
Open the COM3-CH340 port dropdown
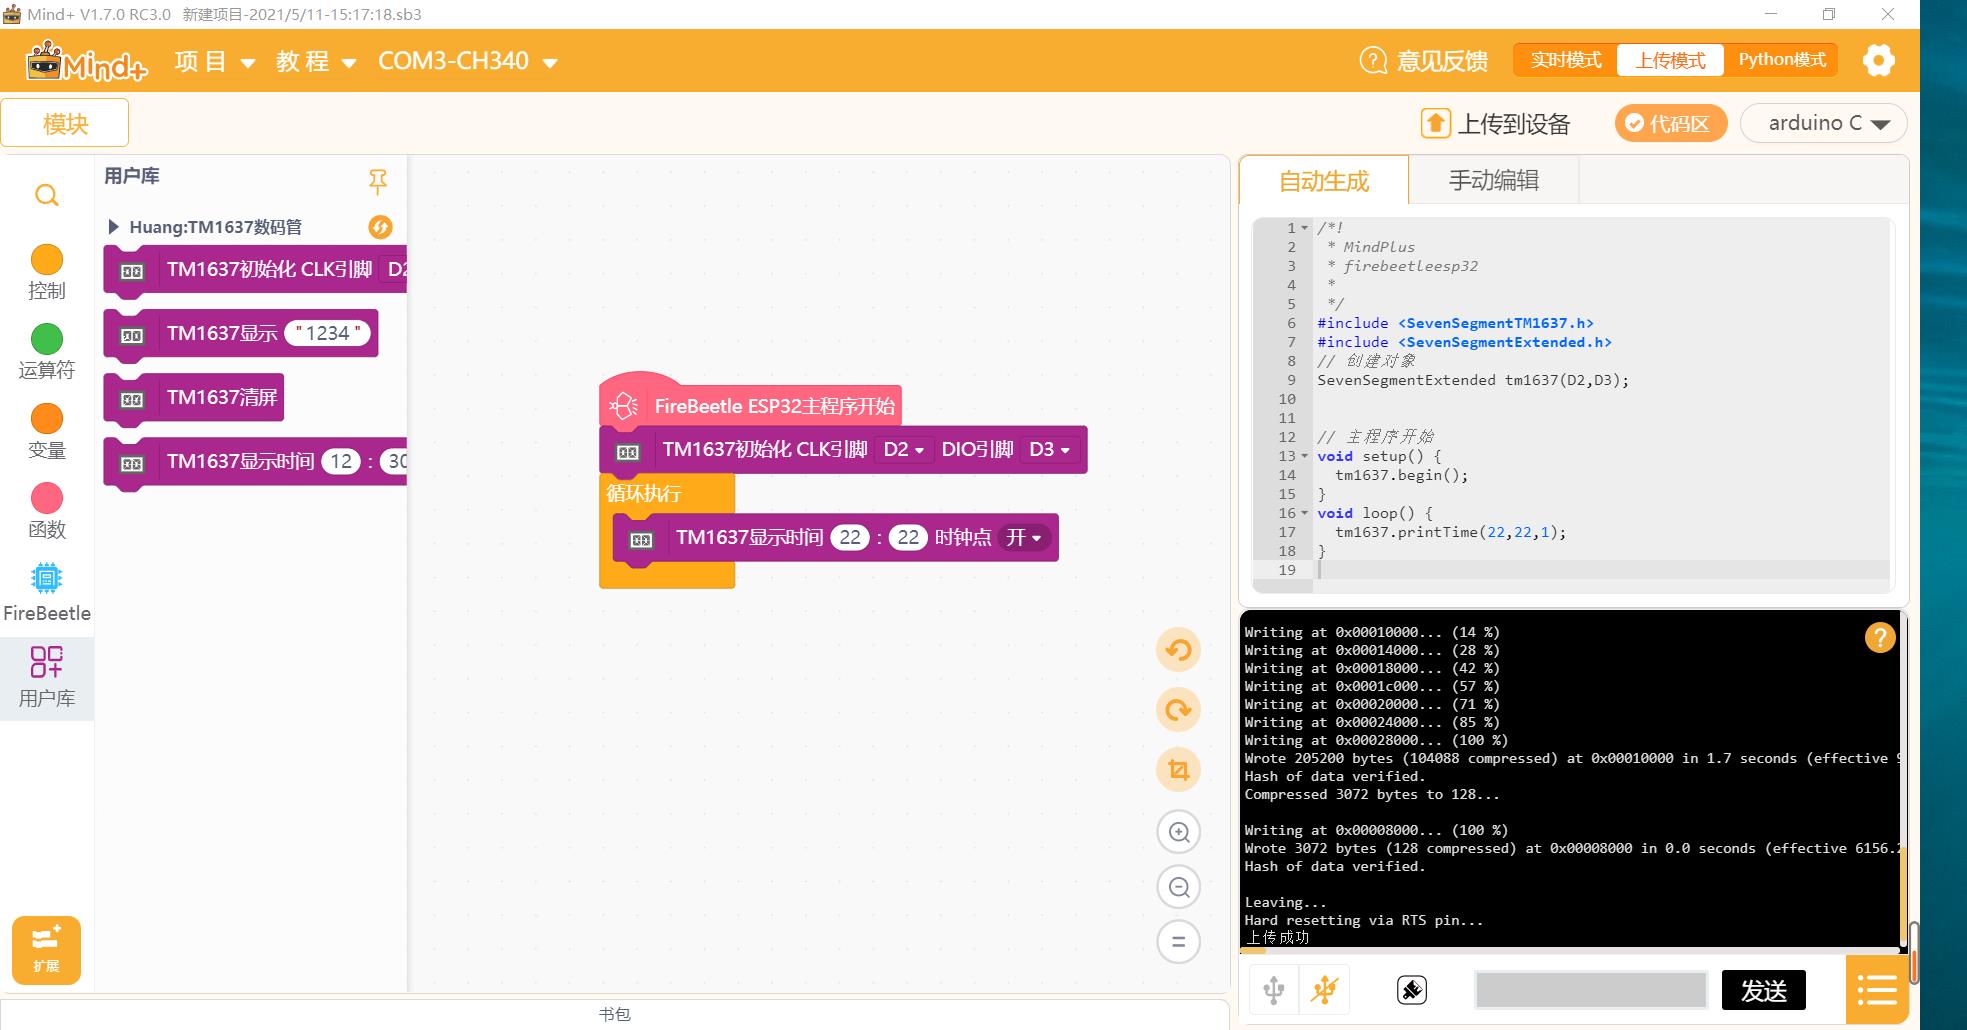tap(467, 61)
